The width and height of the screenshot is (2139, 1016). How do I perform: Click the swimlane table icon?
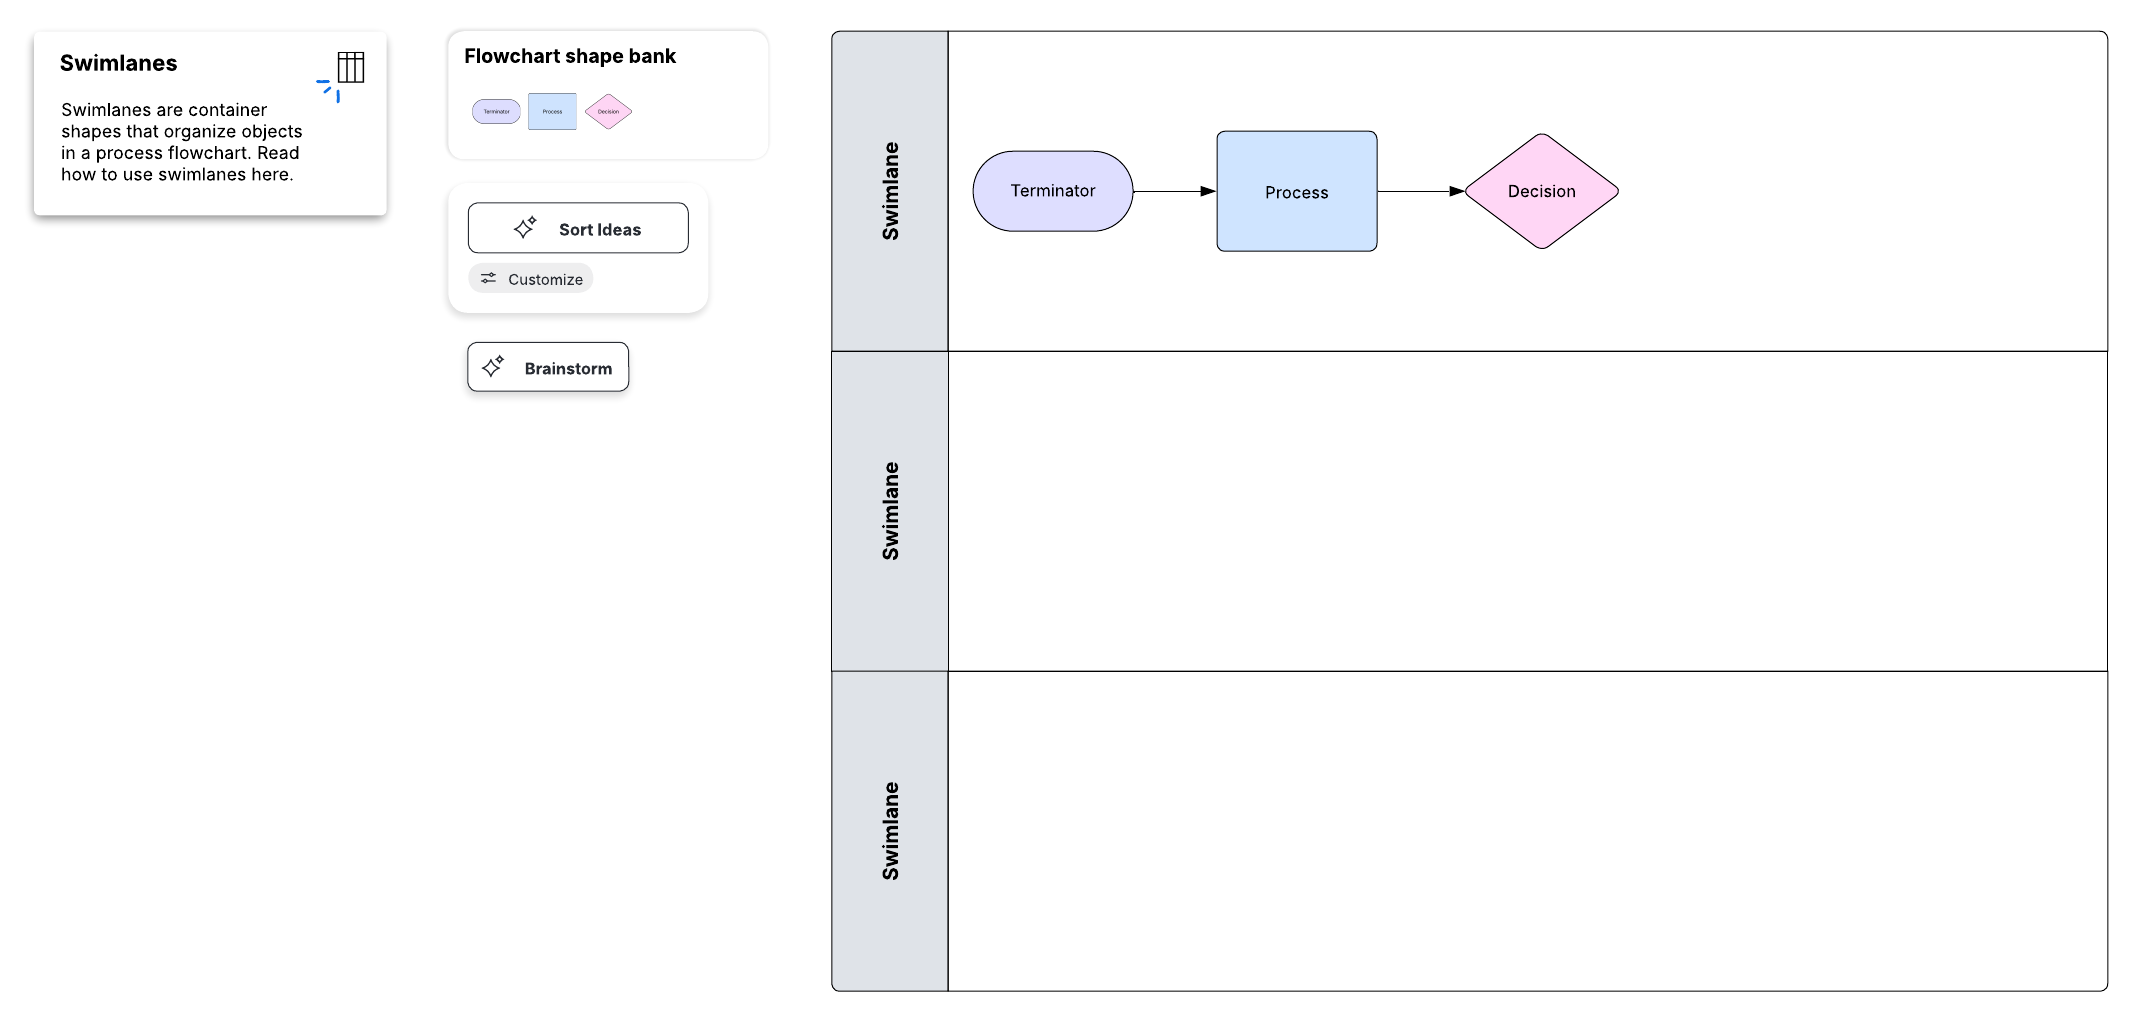350,68
